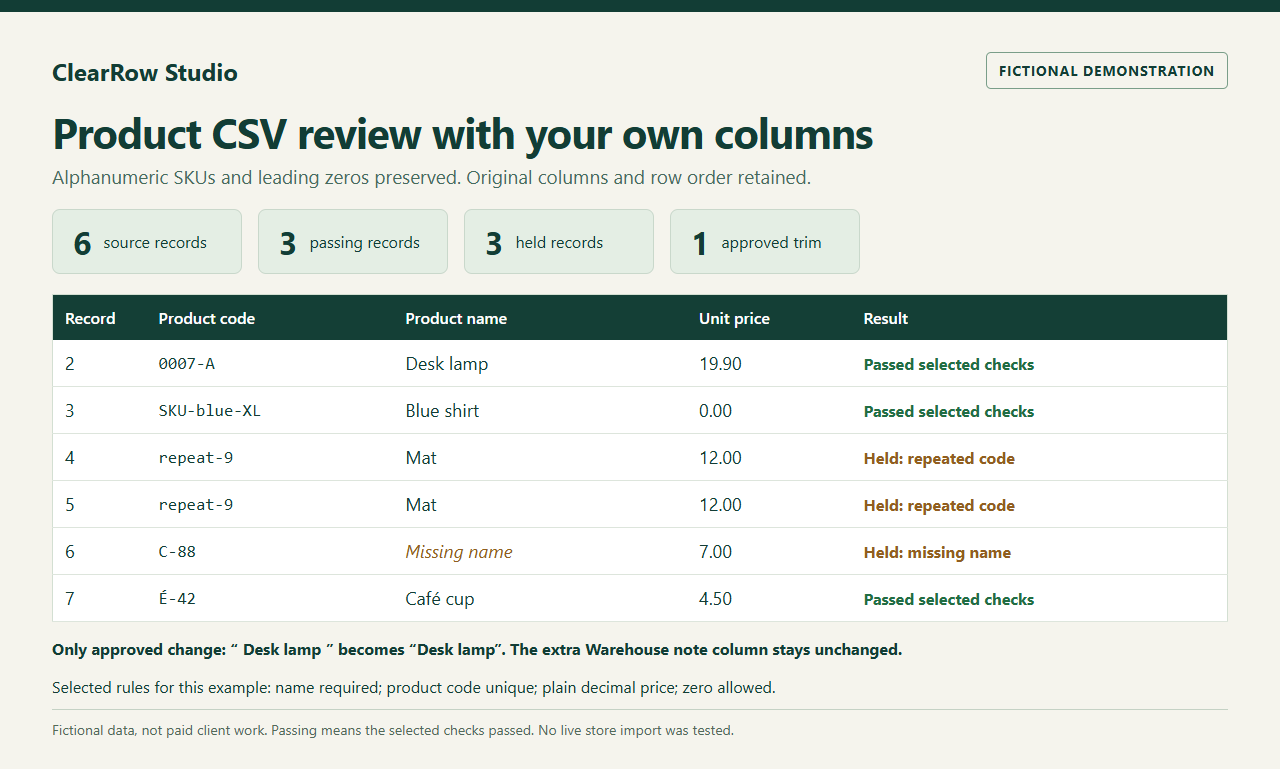Click the Fictional Demonstration badge
This screenshot has height=769, width=1280.
click(1107, 71)
